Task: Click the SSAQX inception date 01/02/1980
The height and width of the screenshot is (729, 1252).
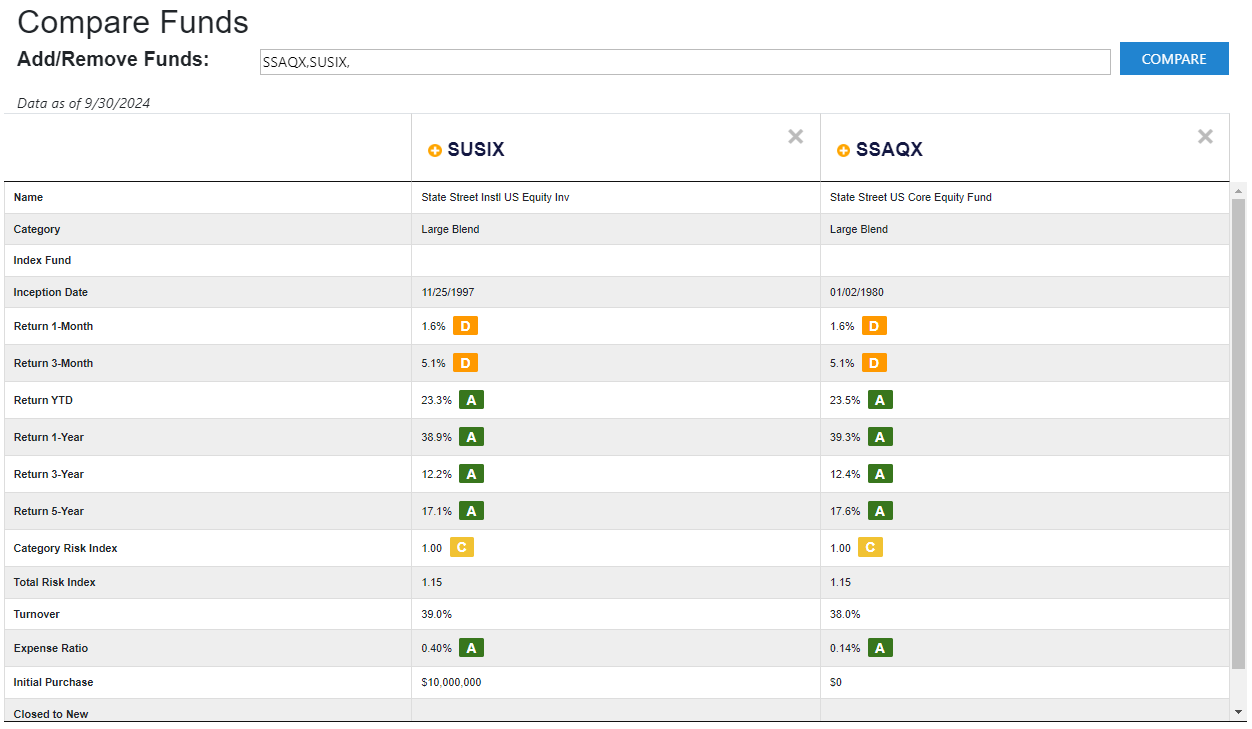Action: [857, 293]
